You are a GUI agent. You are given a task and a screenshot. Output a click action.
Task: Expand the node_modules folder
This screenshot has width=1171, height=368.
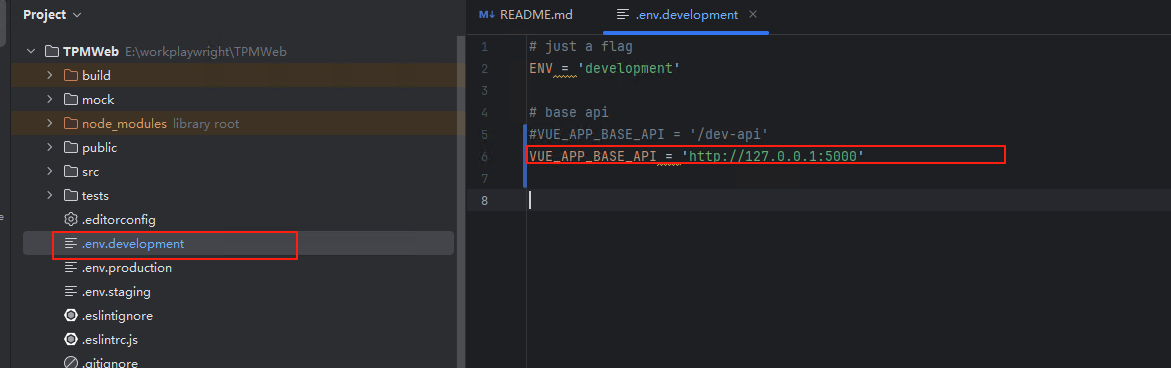pos(49,123)
